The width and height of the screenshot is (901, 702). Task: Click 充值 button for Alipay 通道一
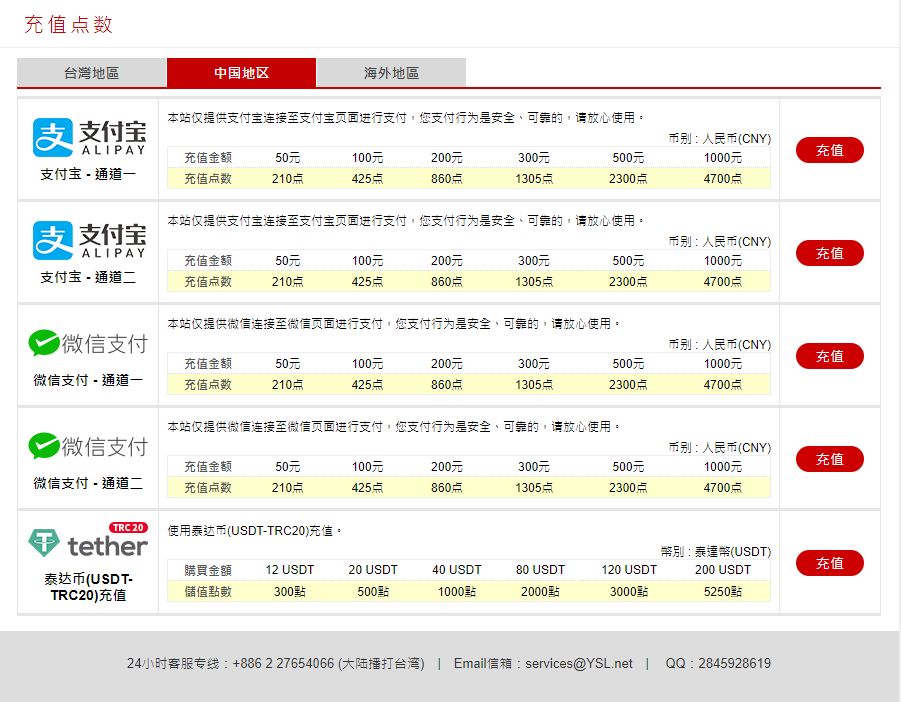point(830,150)
